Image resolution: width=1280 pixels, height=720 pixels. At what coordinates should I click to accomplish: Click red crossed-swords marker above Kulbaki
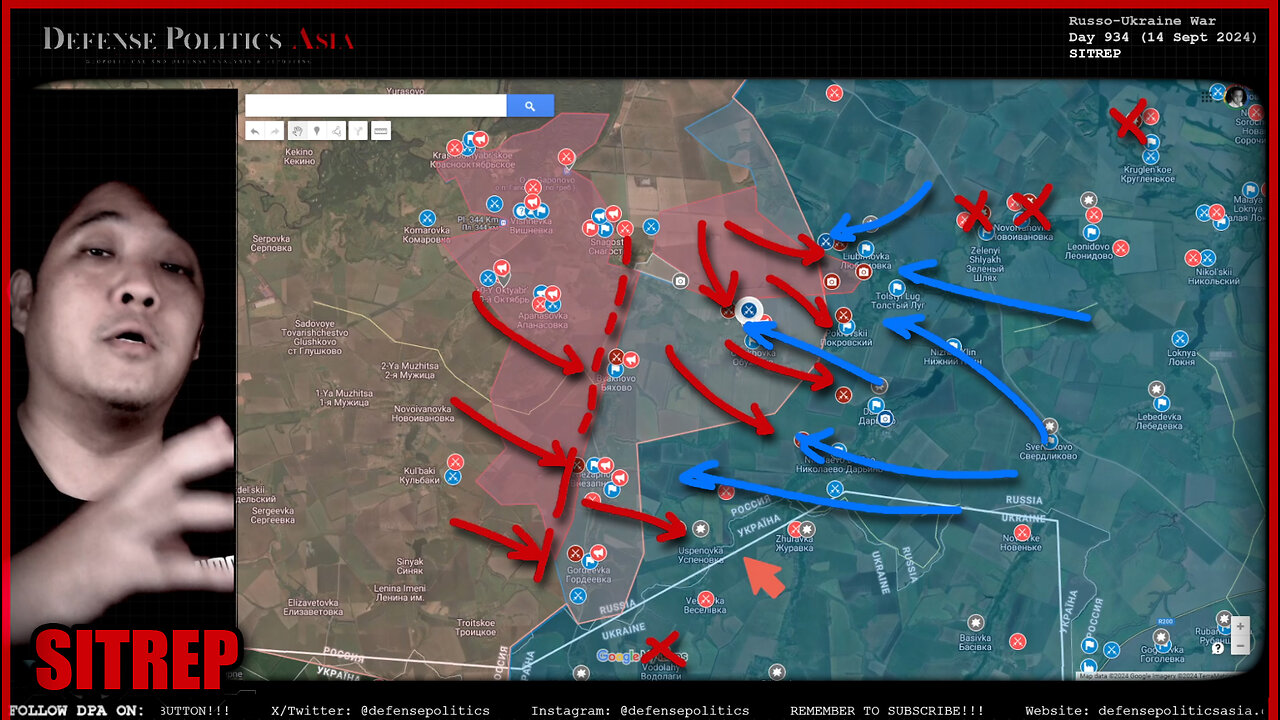tap(455, 462)
